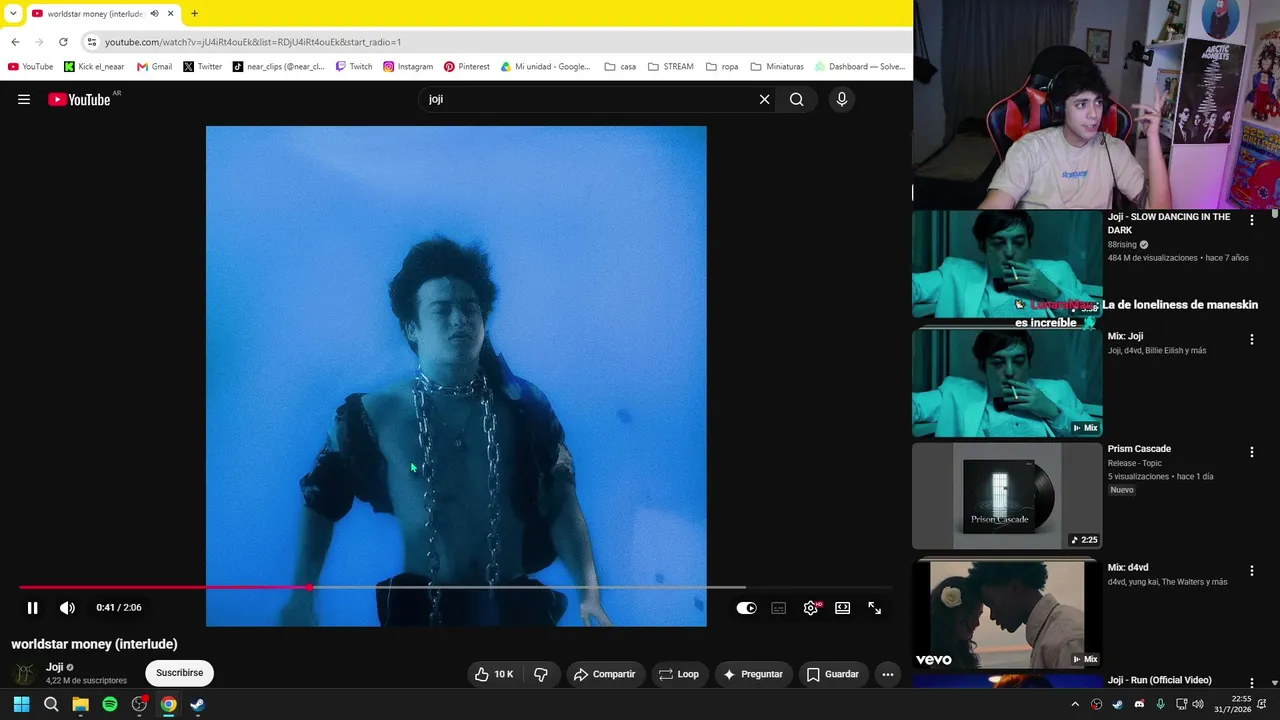This screenshot has width=1280, height=720.
Task: Open options for SLOW DANCING IN THE DARK
Action: point(1251,220)
